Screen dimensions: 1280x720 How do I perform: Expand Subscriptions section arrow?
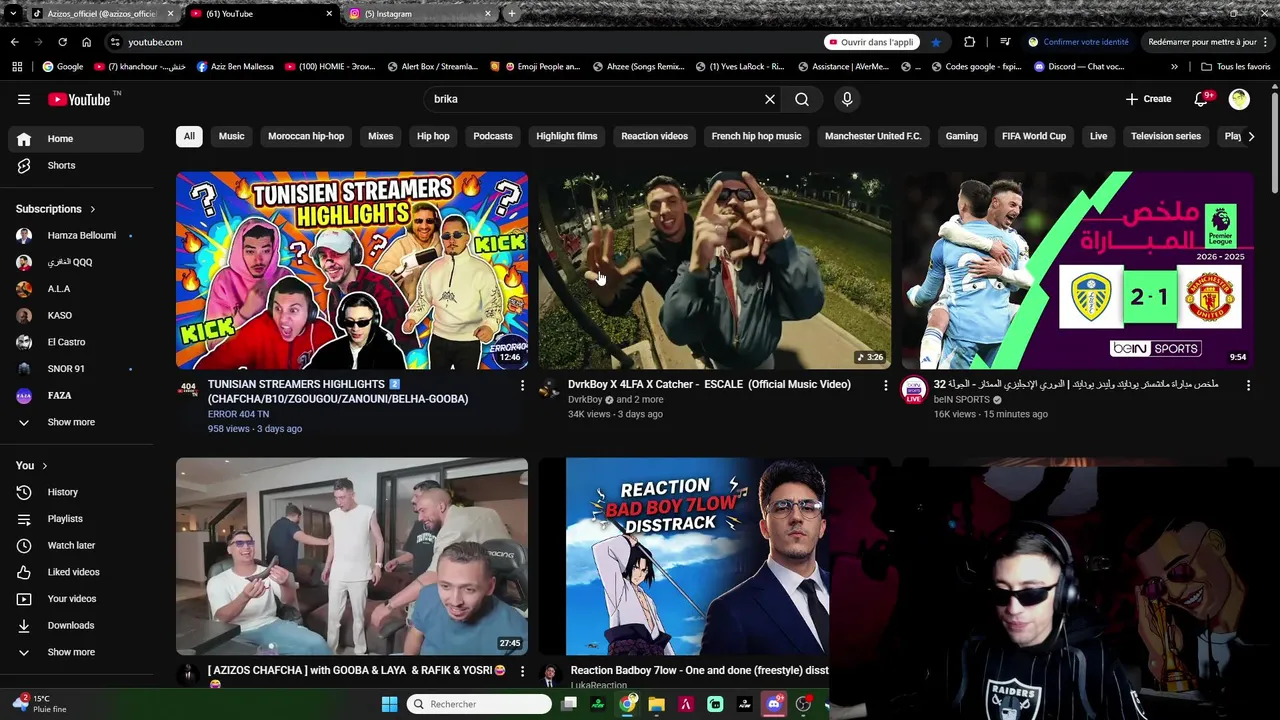click(x=93, y=209)
